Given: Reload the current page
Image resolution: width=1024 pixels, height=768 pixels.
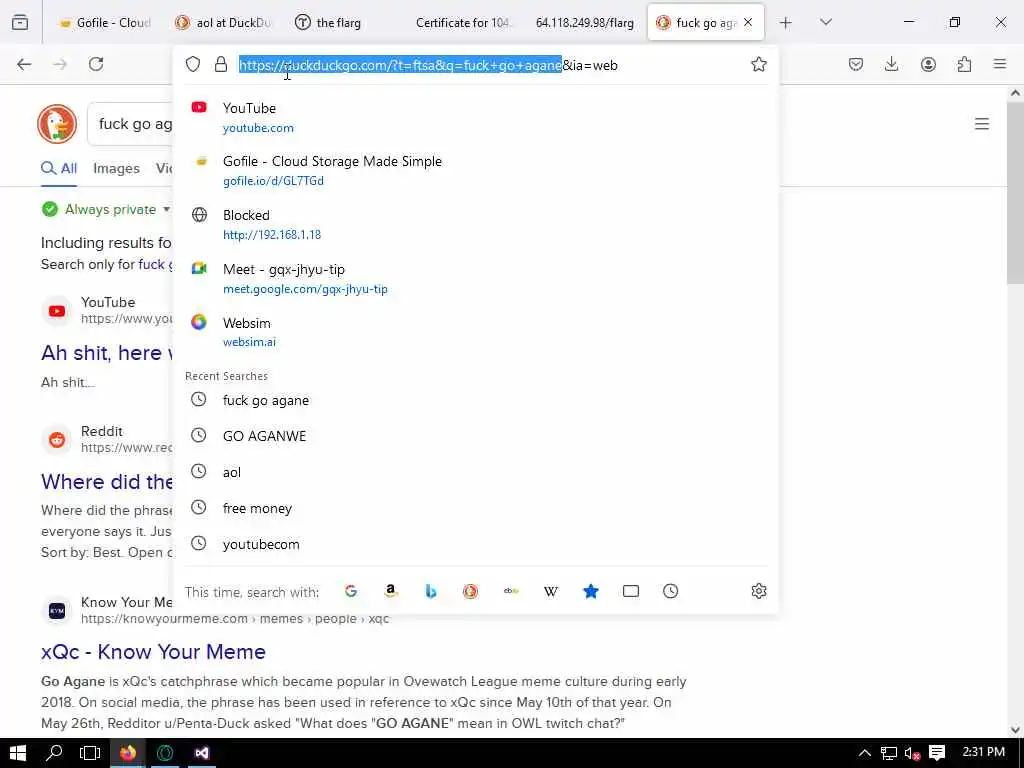Looking at the screenshot, I should pos(96,64).
